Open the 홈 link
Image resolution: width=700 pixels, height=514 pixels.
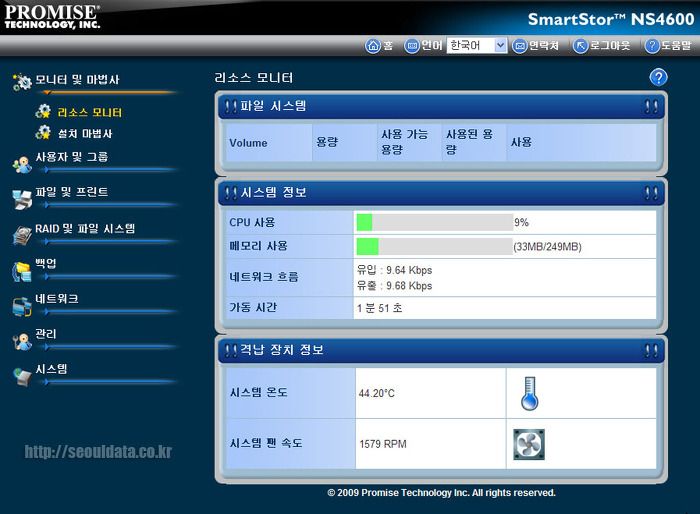(388, 46)
